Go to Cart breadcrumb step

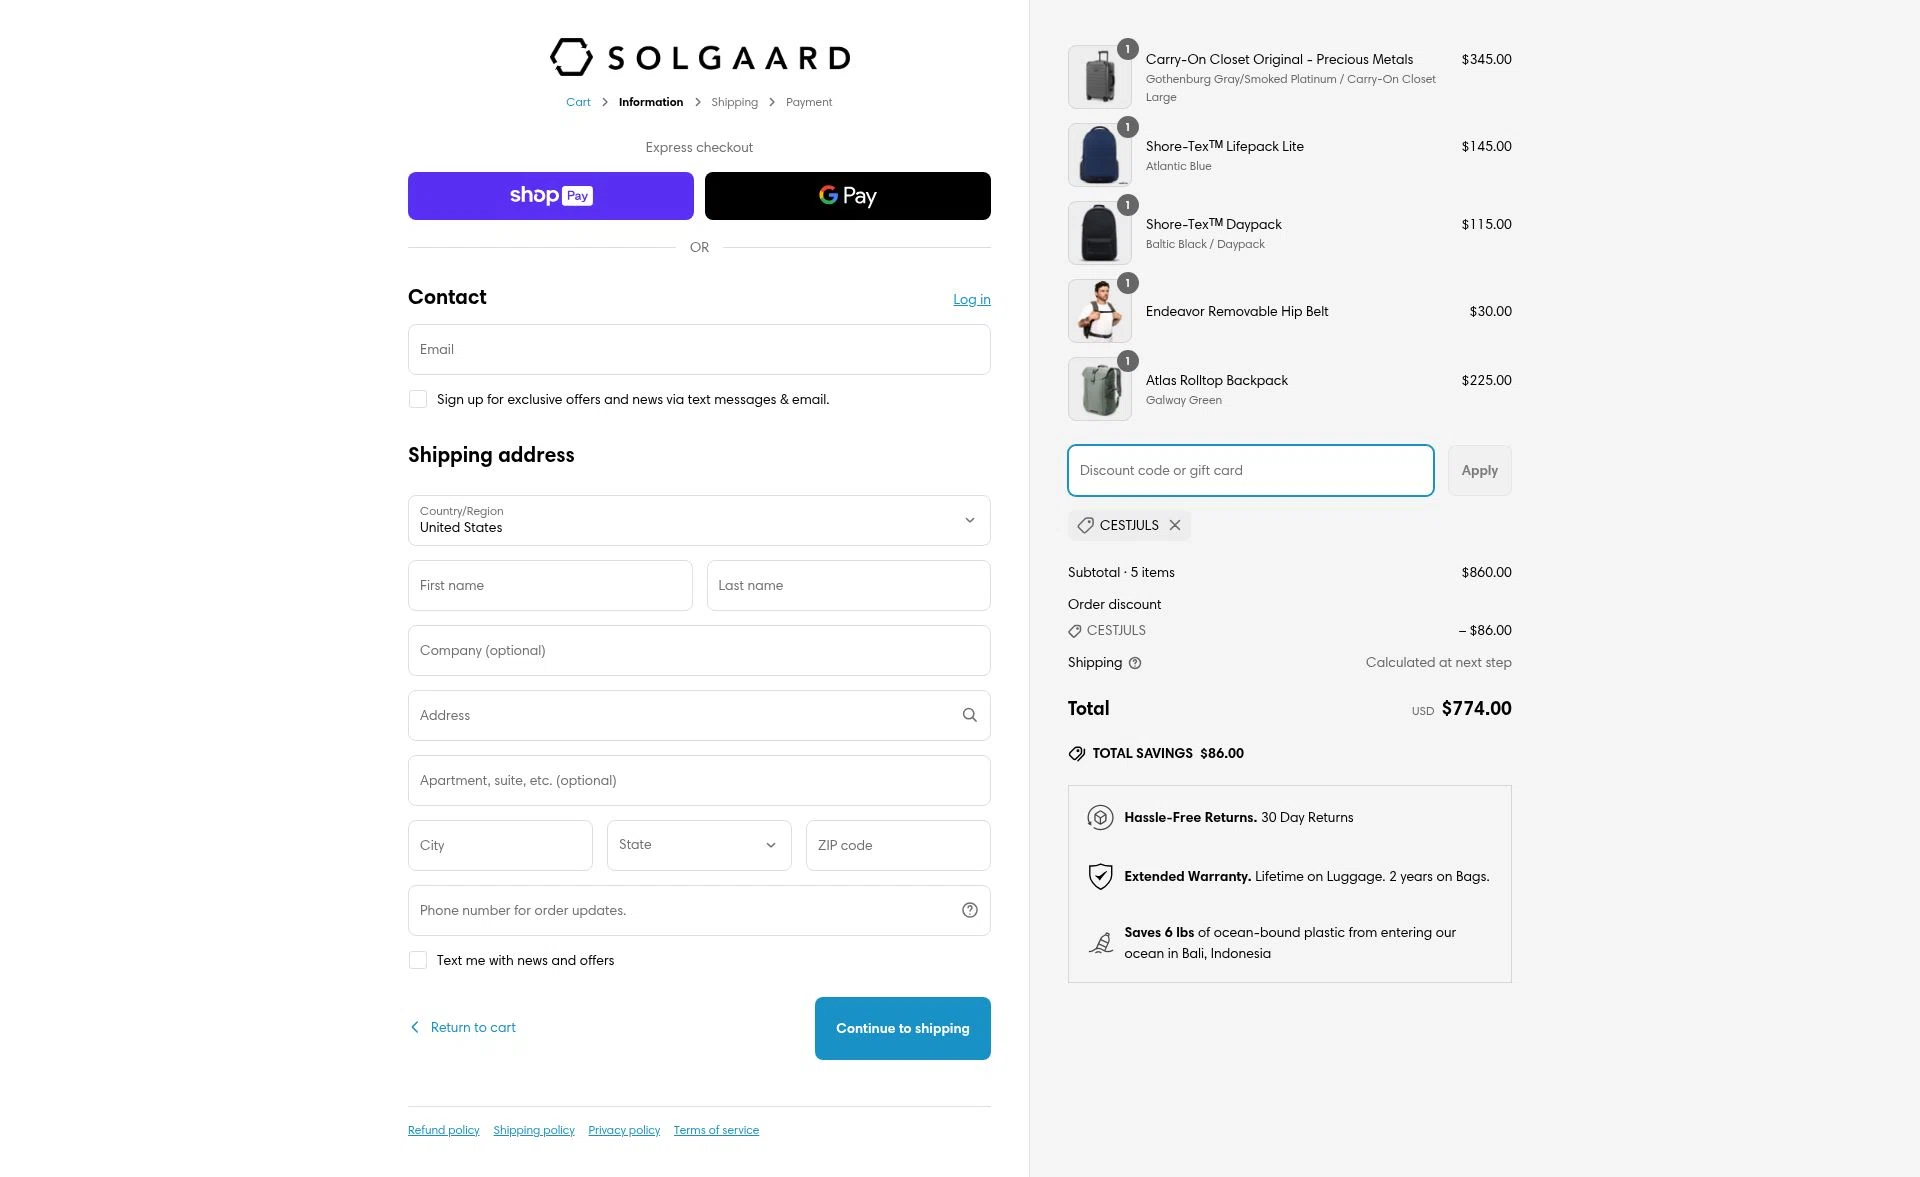578,102
